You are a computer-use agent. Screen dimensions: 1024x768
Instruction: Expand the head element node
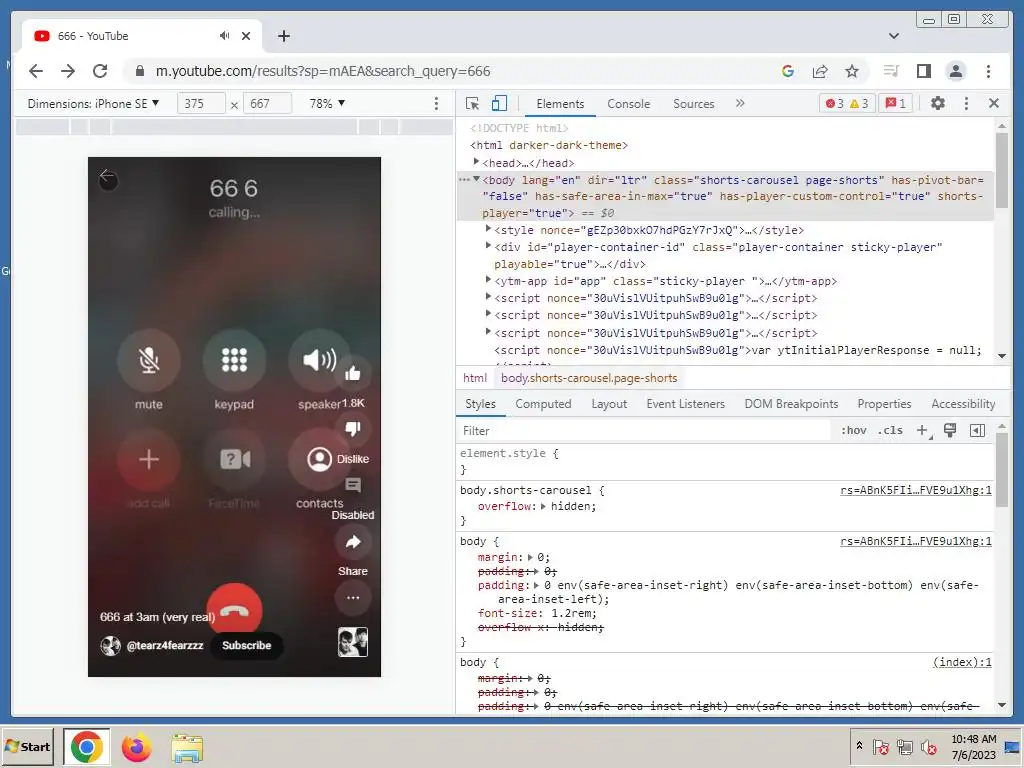coord(476,161)
